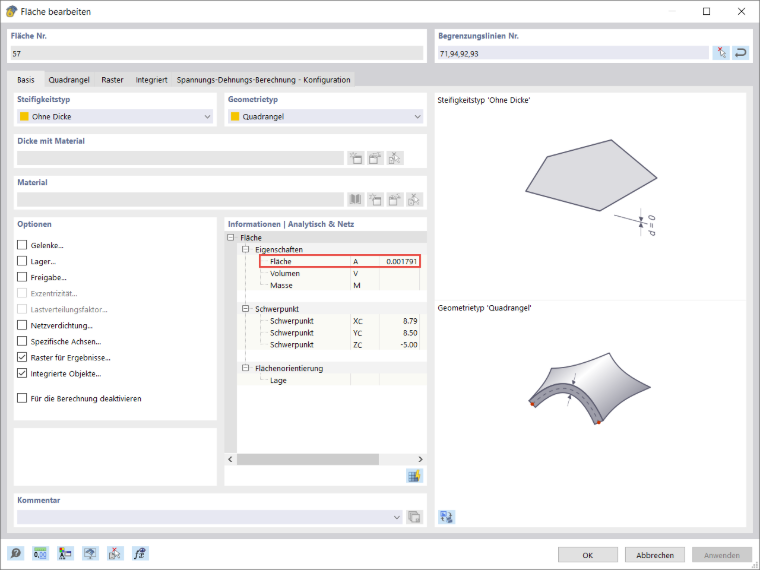The height and width of the screenshot is (570, 760).
Task: Enable the Freigabe checkbox
Action: point(22,277)
